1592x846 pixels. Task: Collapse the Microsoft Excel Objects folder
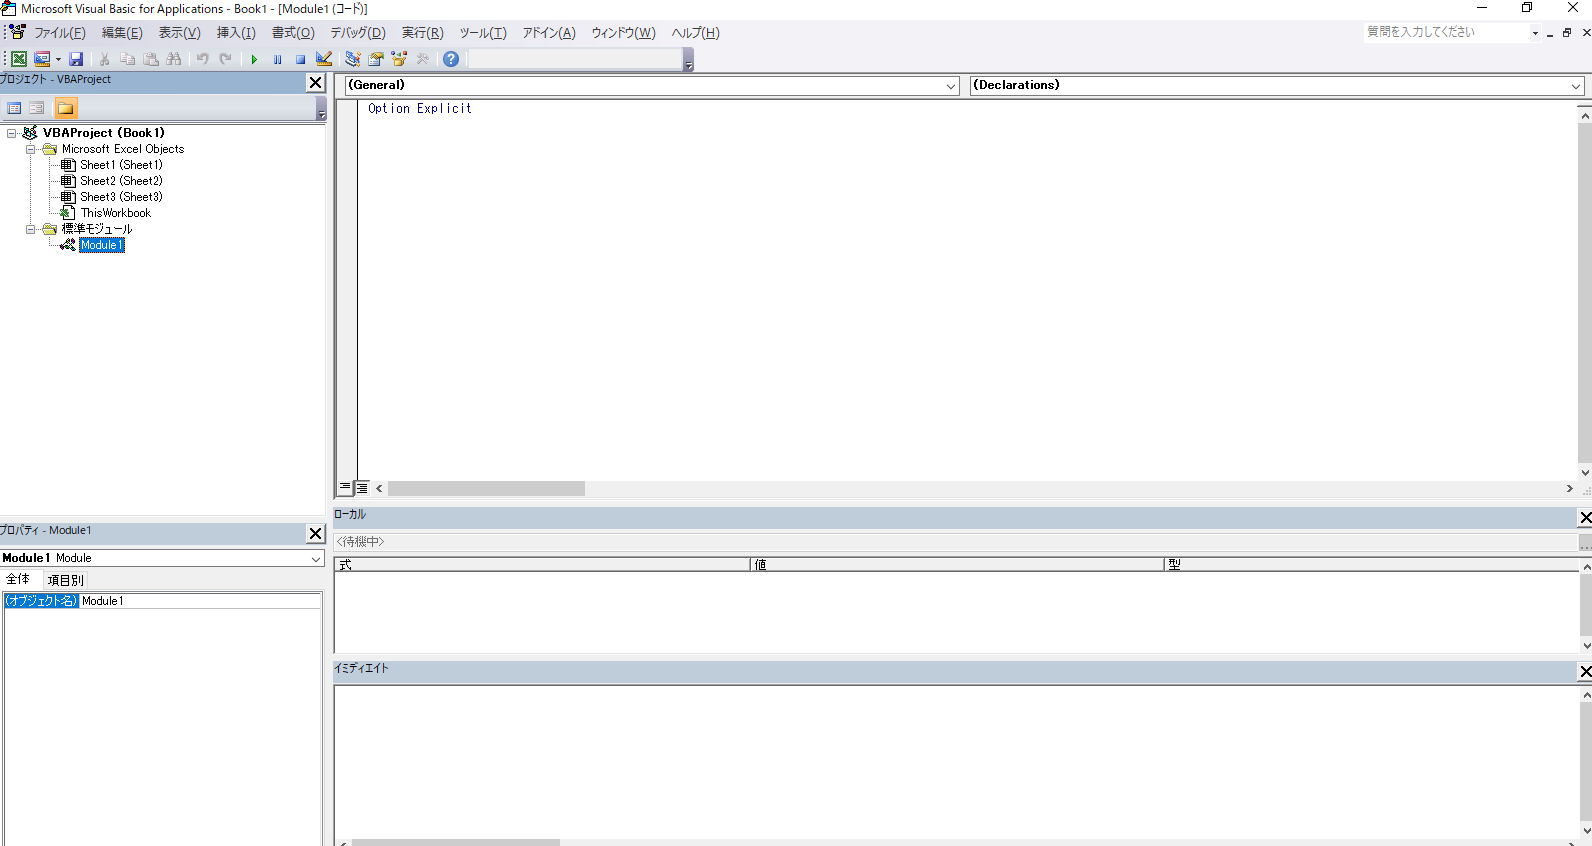(31, 149)
